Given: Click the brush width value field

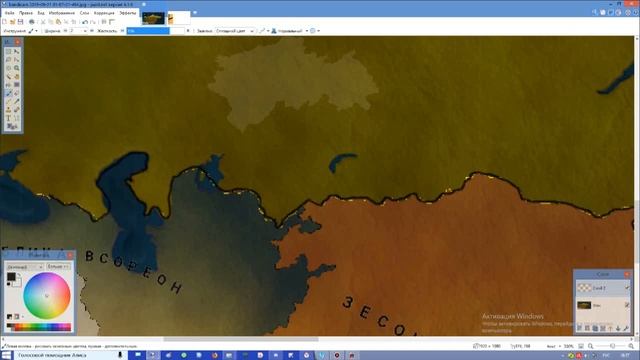Looking at the screenshot, I should [x=75, y=31].
